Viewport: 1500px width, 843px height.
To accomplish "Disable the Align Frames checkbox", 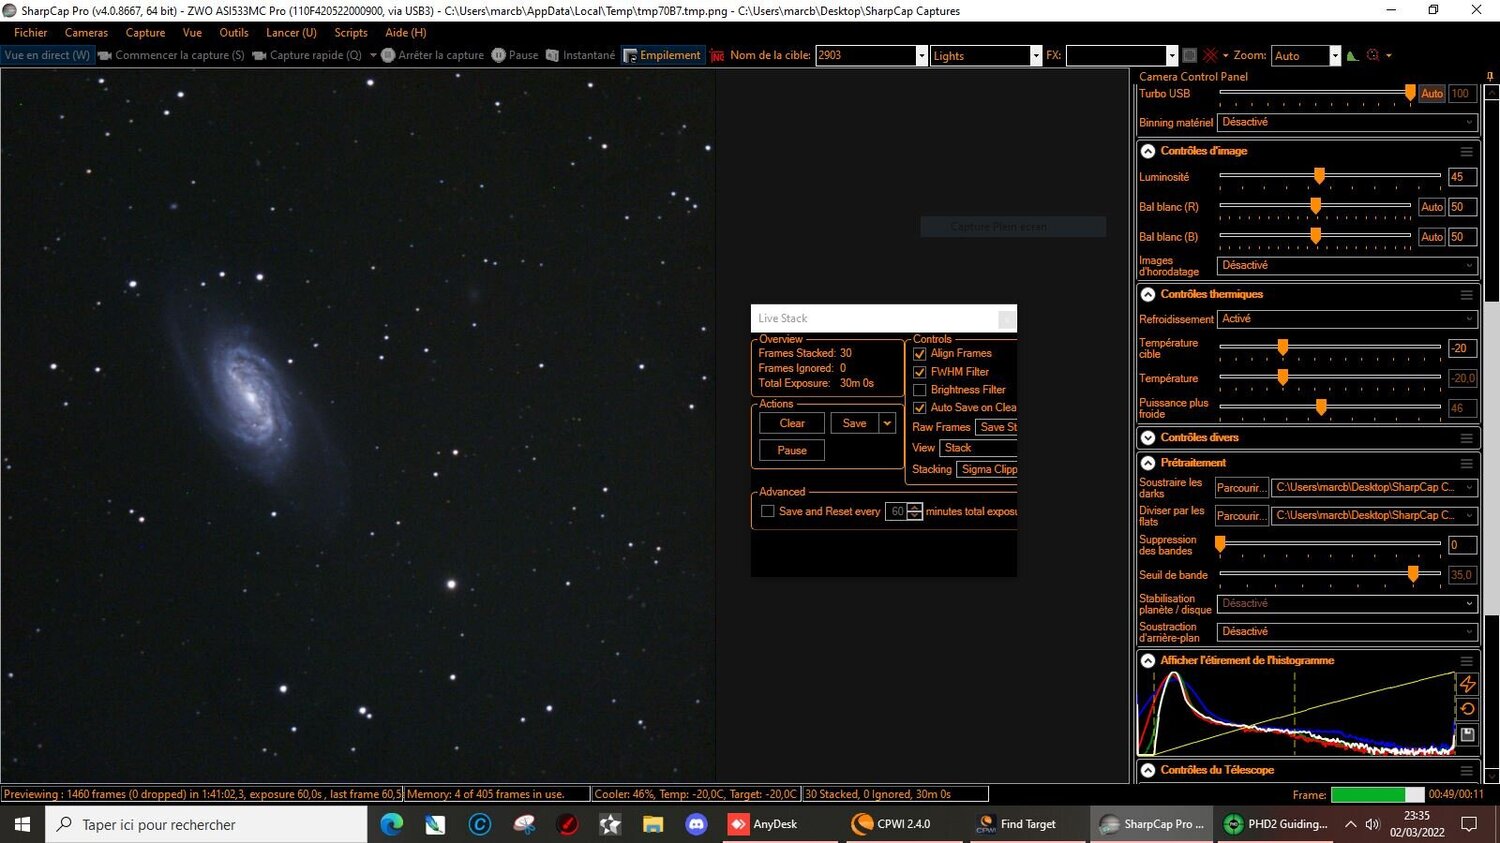I will 919,353.
